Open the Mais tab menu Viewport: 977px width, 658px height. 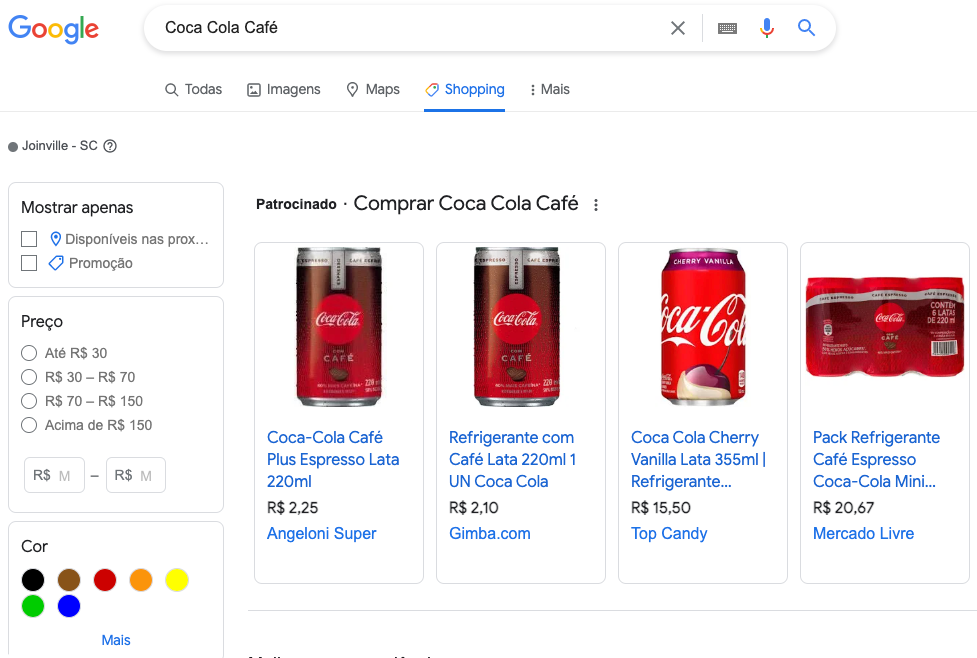pos(550,89)
